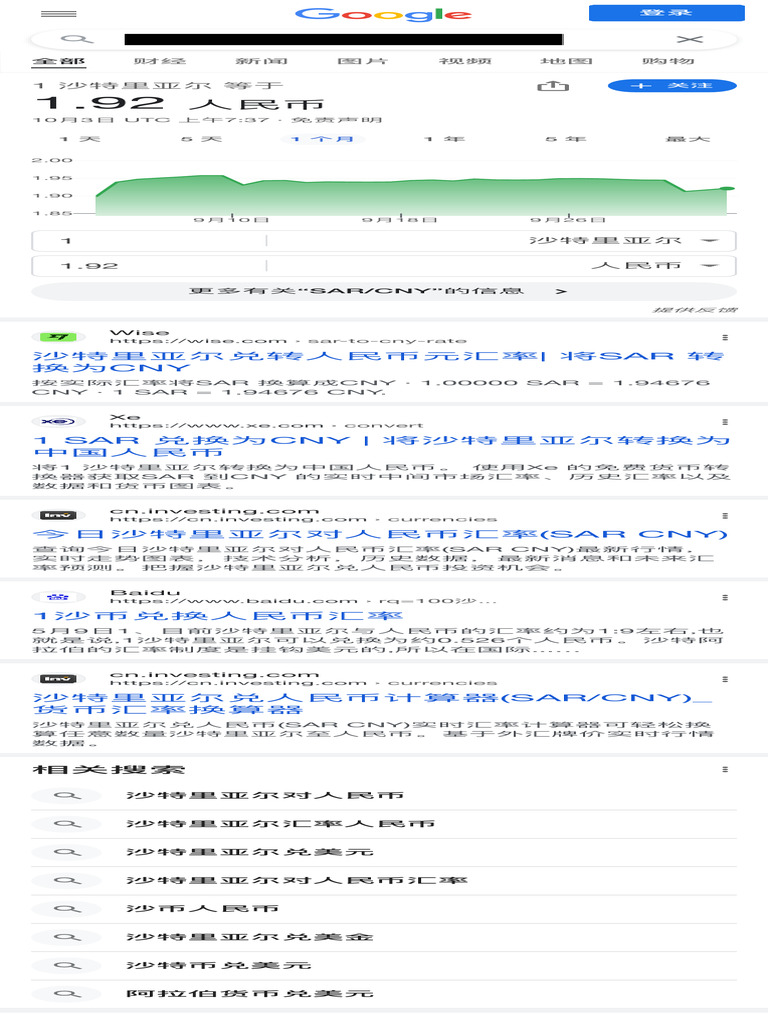Select the 1 个月 chart range
The width and height of the screenshot is (768, 1024).
(x=323, y=138)
